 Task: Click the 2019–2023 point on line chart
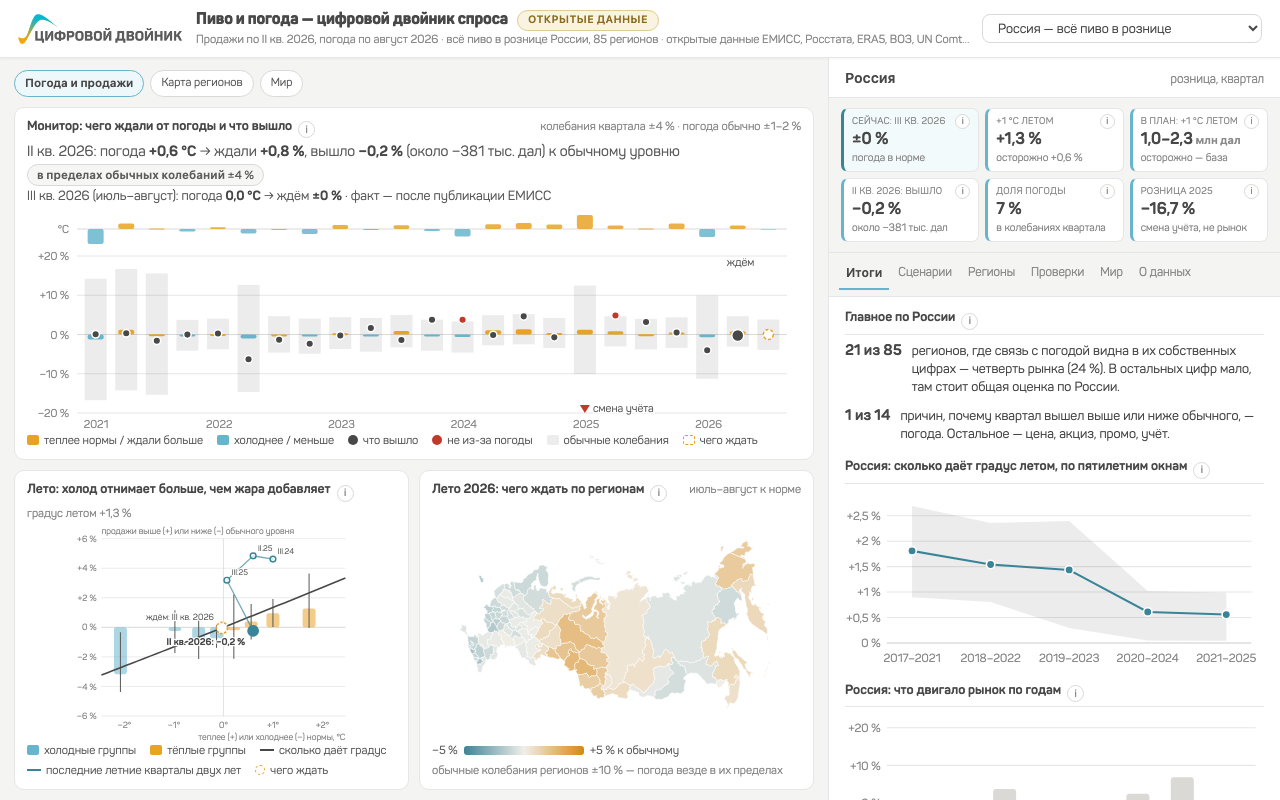tap(1069, 570)
